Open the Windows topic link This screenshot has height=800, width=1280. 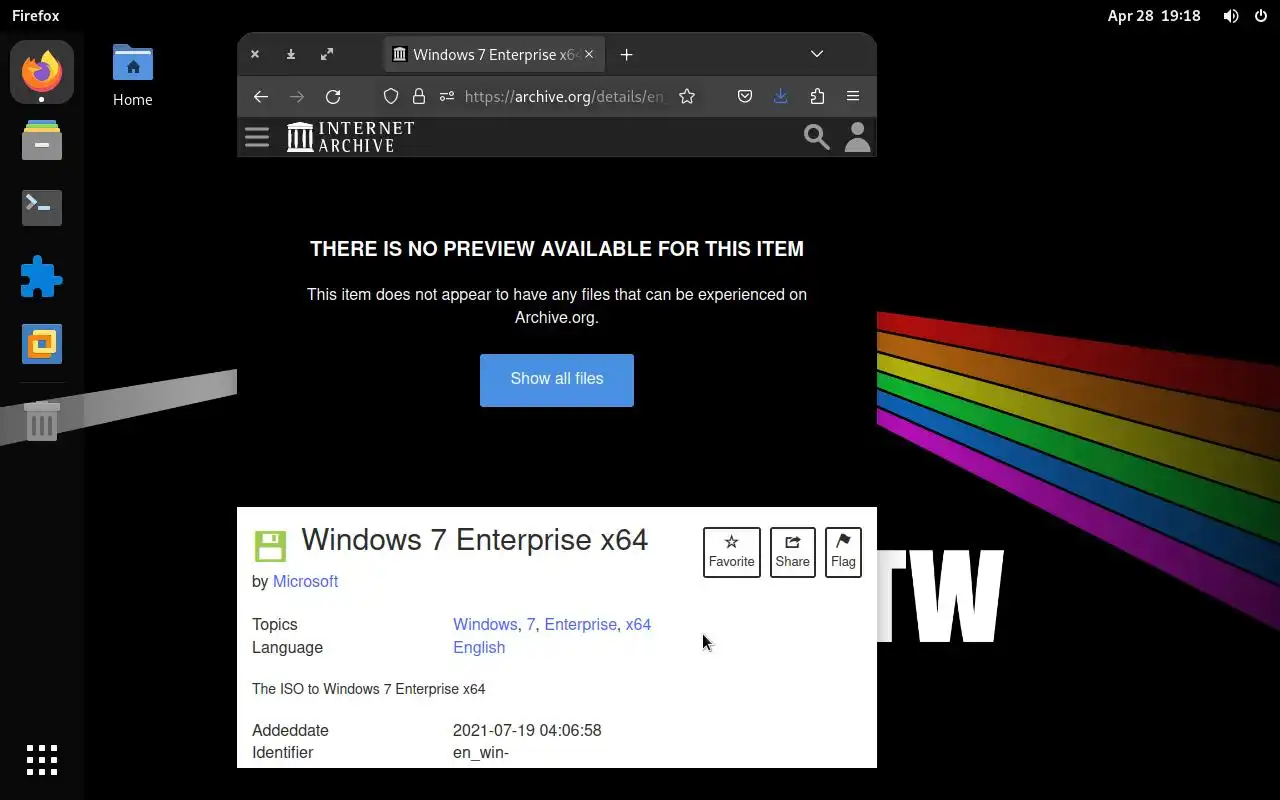pyautogui.click(x=485, y=624)
